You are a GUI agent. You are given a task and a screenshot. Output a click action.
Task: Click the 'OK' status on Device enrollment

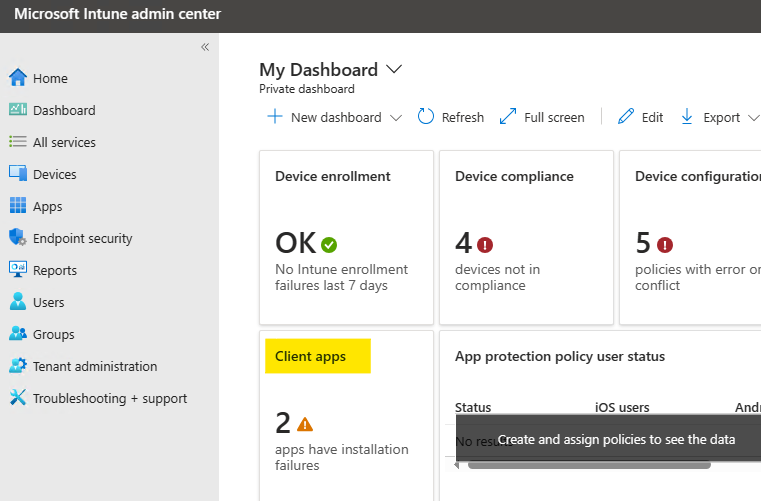coord(296,243)
